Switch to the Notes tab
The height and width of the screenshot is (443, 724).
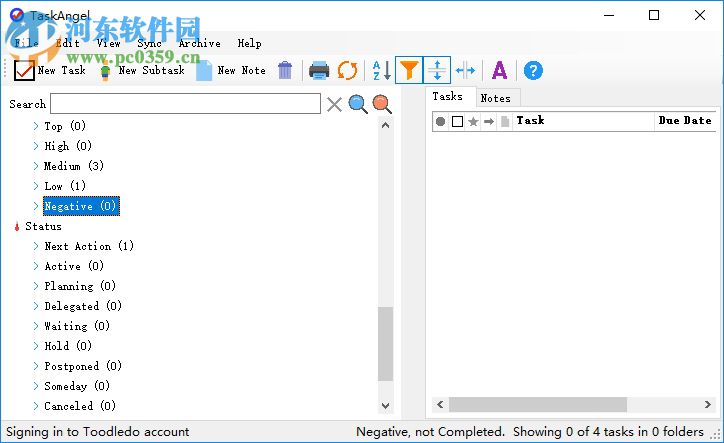496,98
